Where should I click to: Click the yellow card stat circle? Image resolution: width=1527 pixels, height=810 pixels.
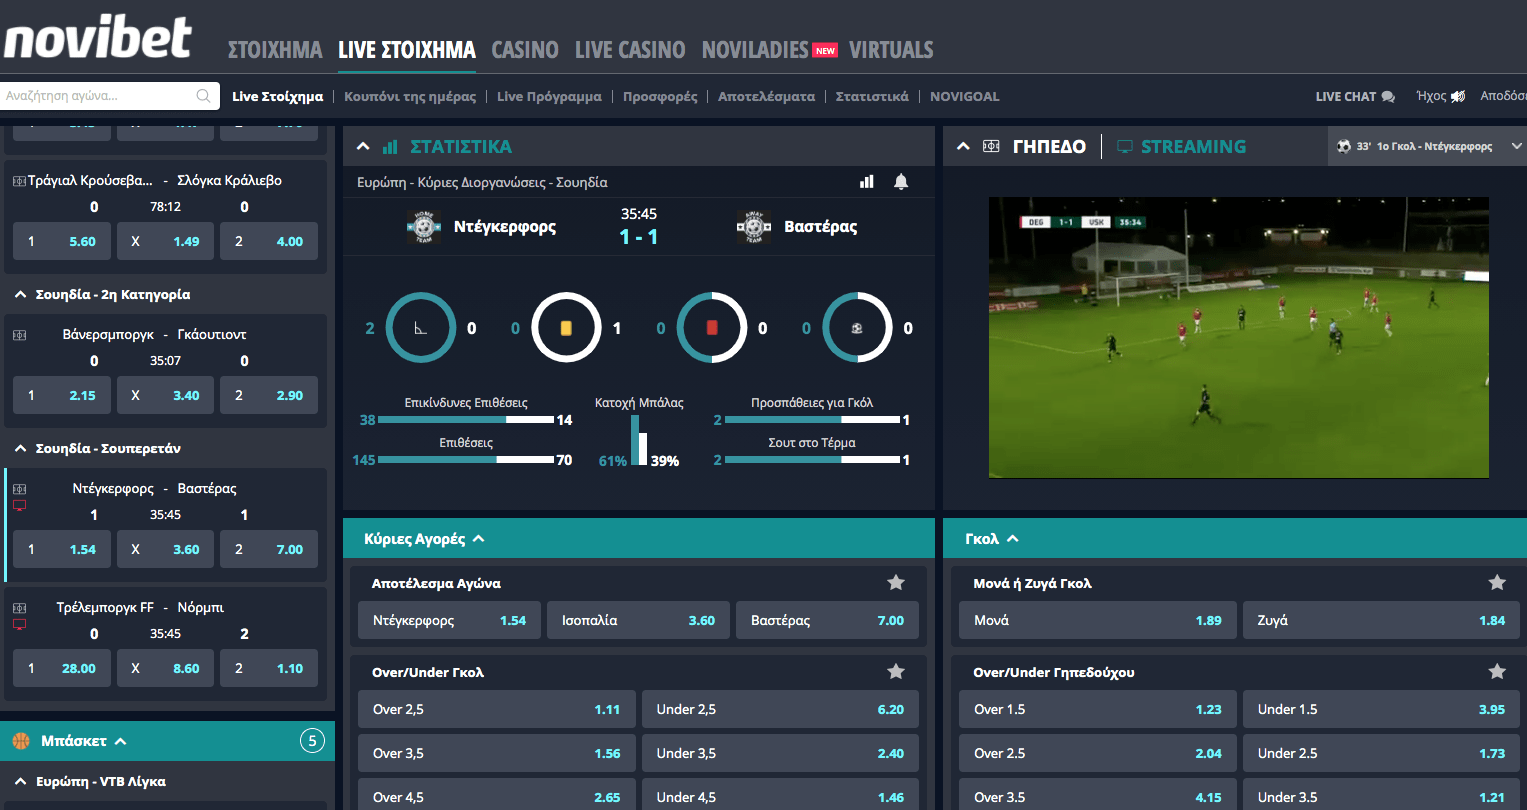566,328
